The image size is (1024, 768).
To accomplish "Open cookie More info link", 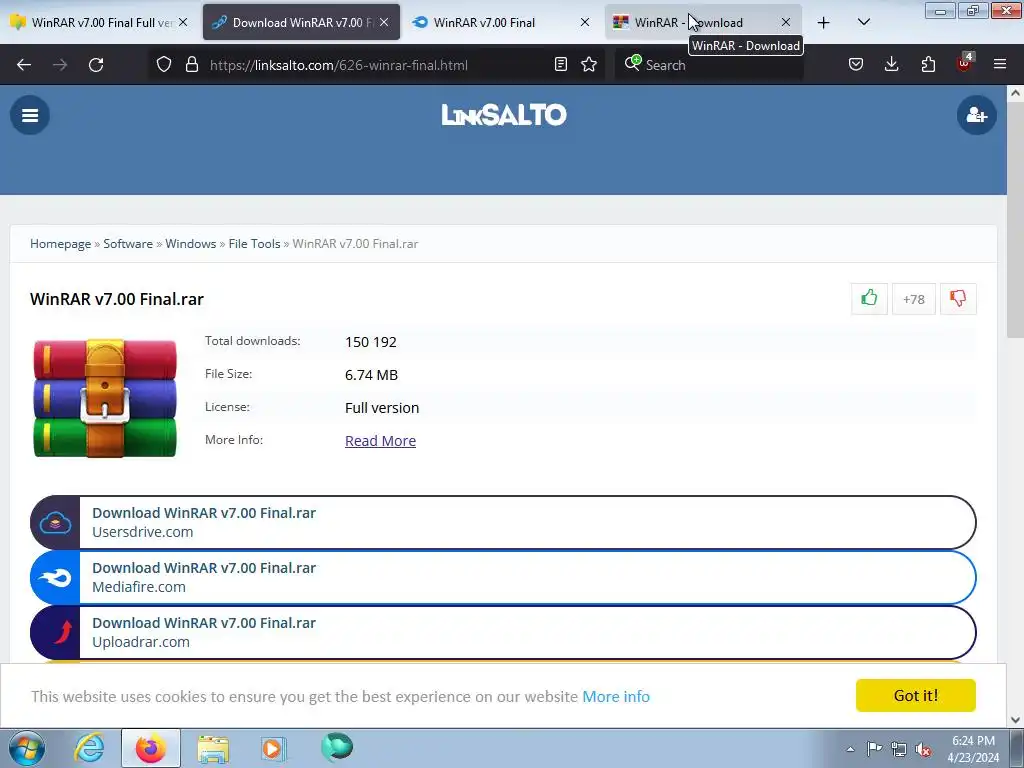I will (x=616, y=697).
